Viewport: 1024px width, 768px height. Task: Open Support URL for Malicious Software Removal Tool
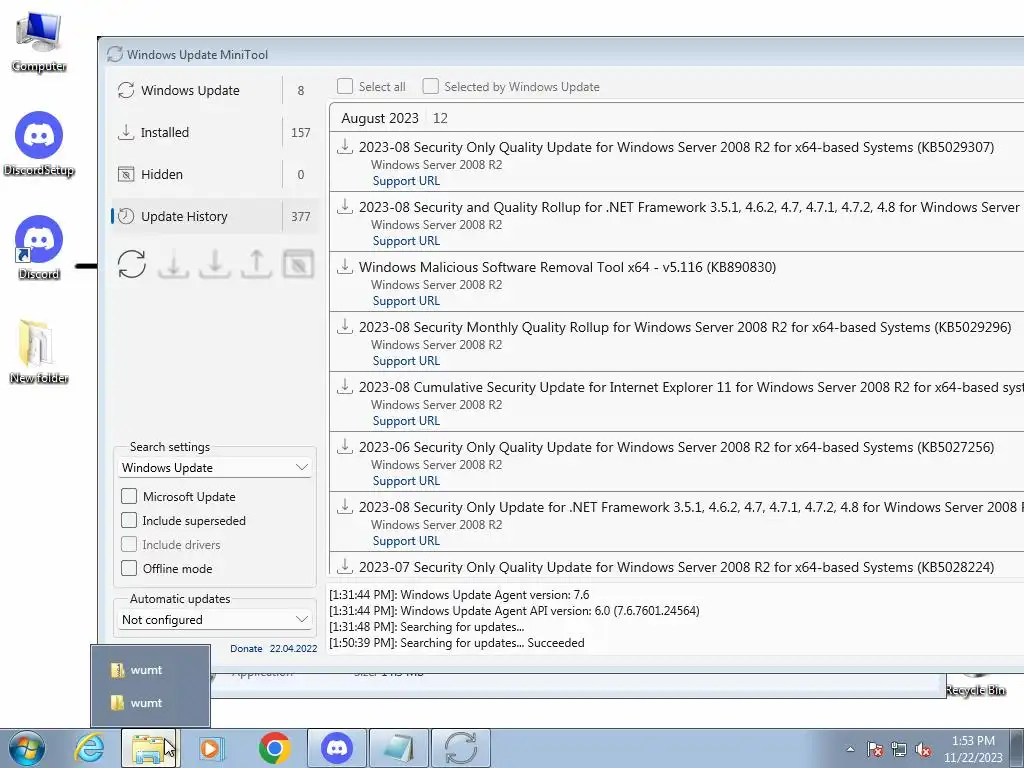pos(406,301)
